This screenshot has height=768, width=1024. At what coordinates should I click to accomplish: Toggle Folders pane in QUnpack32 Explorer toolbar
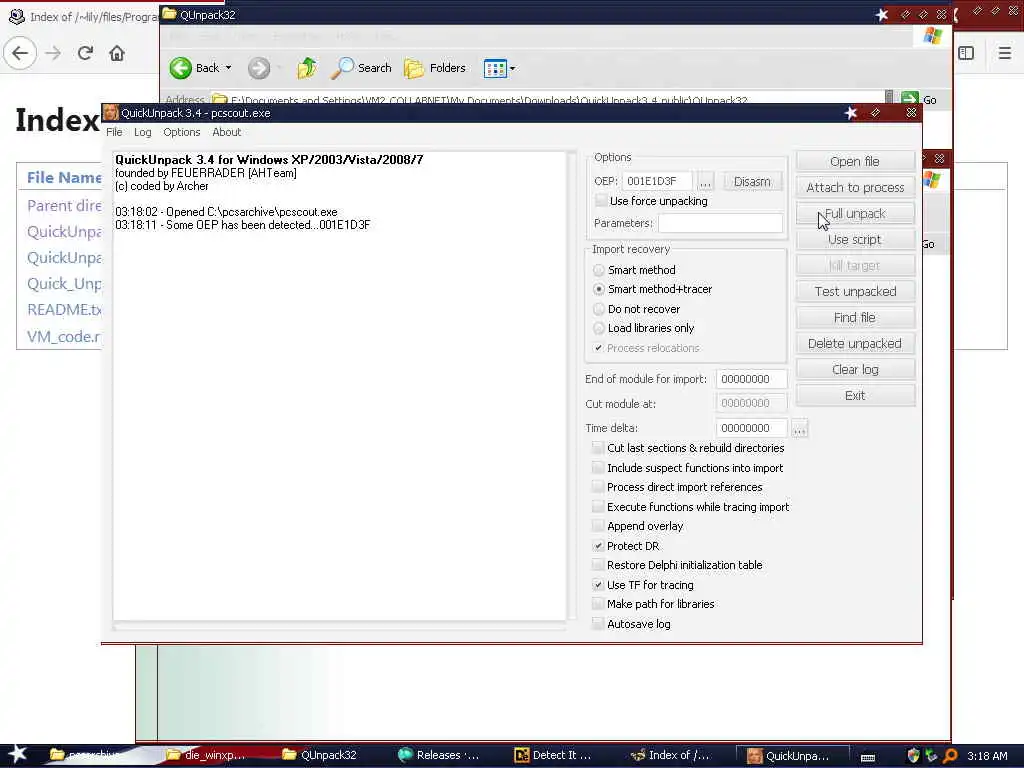(435, 68)
